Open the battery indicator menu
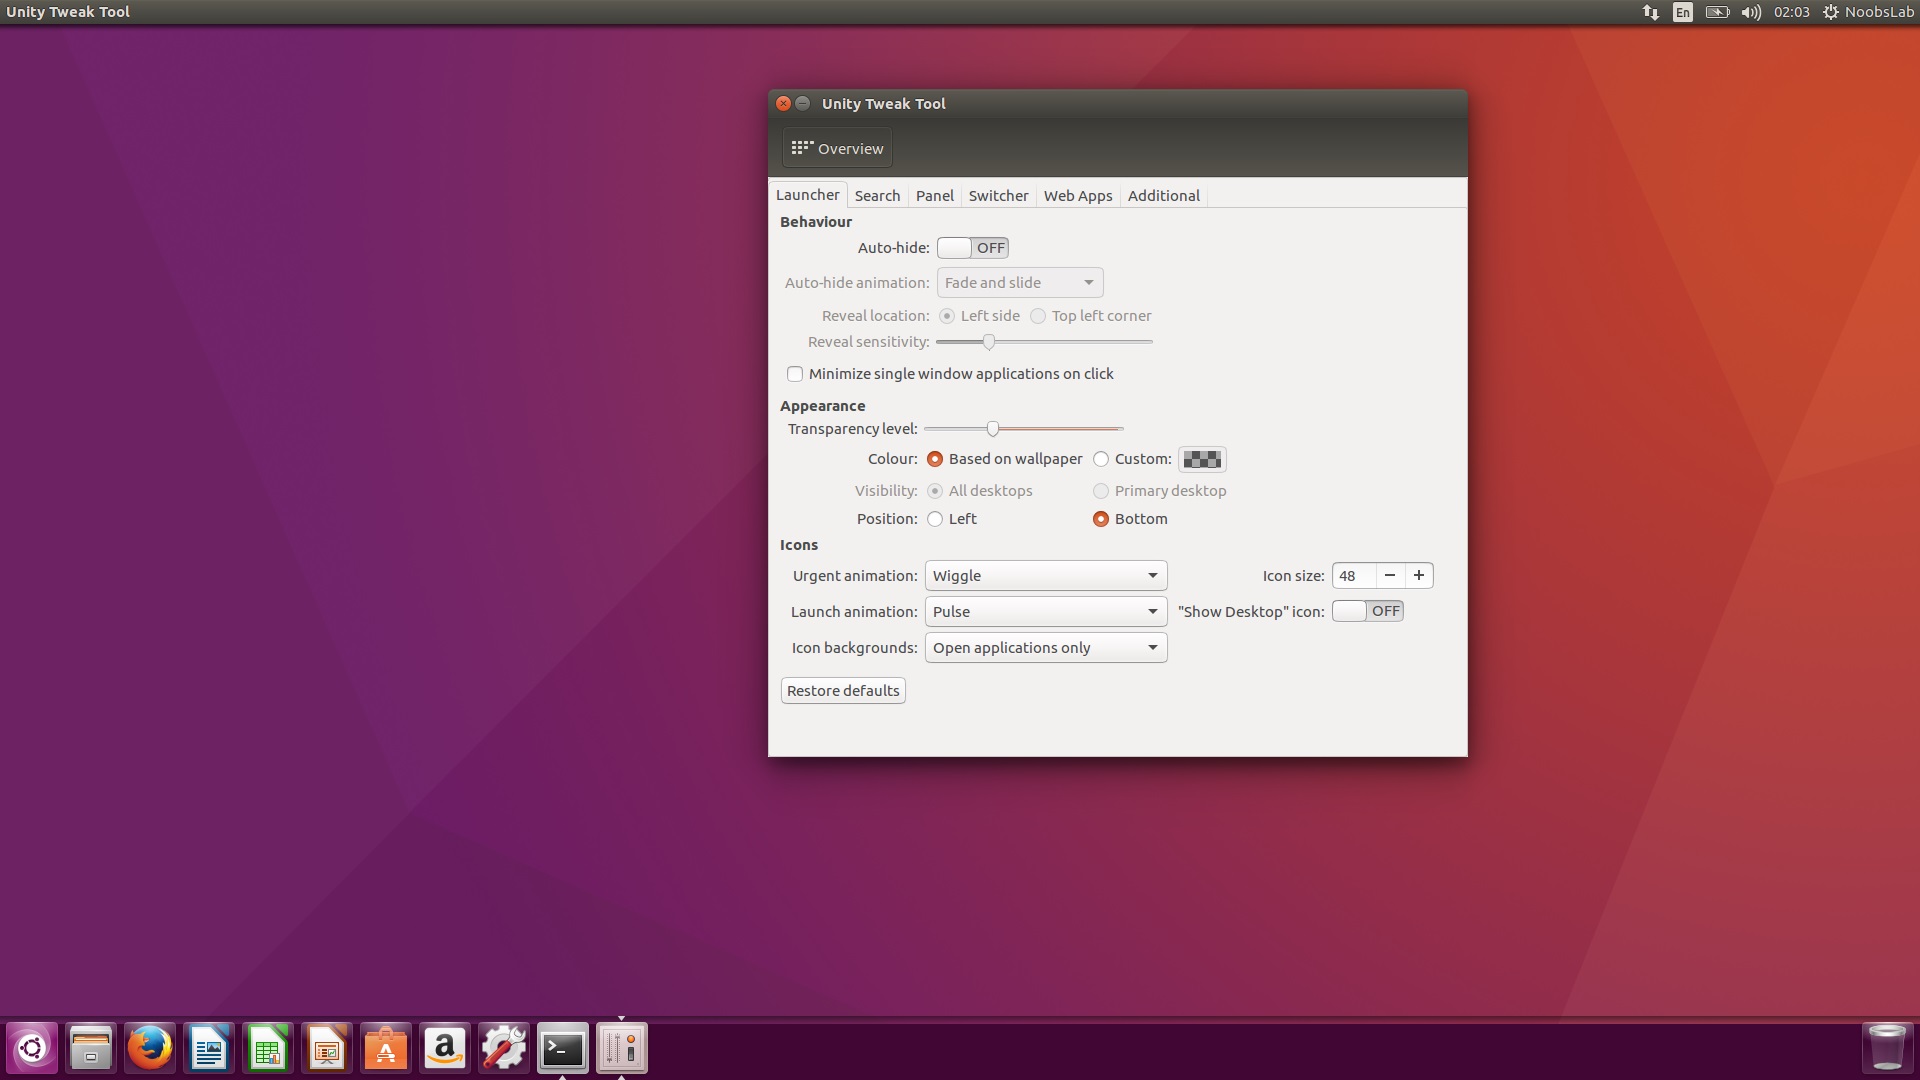 pos(1717,12)
